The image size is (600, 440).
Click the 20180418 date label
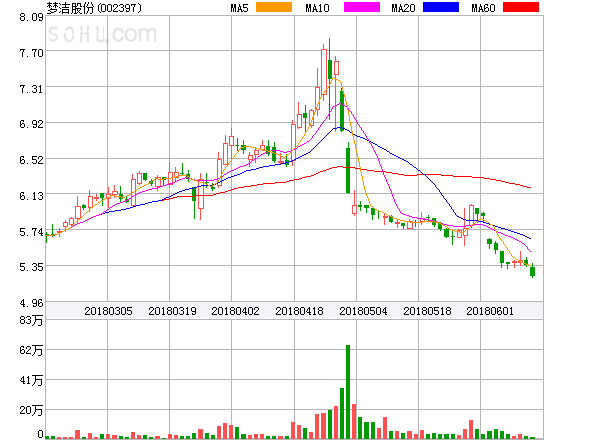pyautogui.click(x=299, y=311)
